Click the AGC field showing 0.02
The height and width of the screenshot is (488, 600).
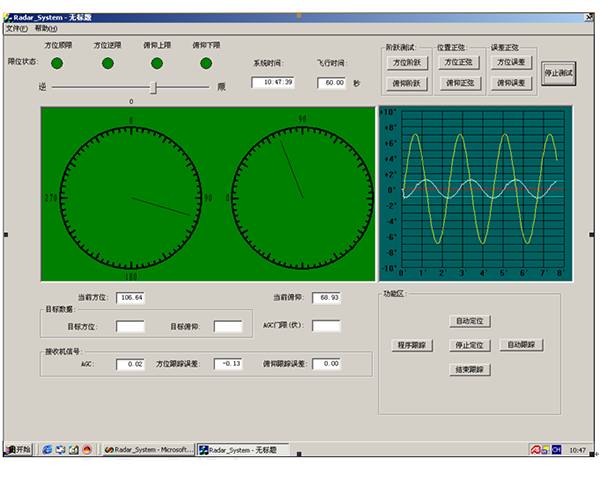pos(130,364)
